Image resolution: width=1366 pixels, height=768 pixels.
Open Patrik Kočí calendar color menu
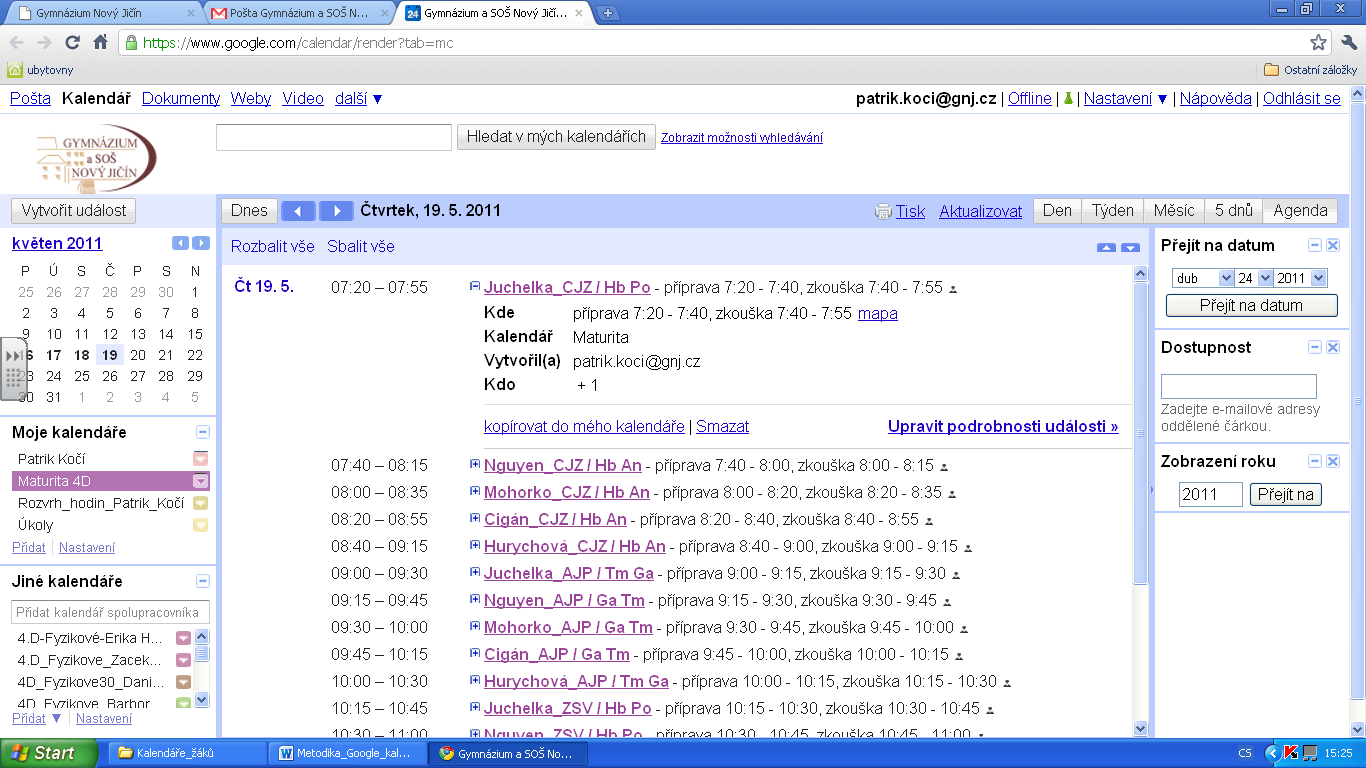(200, 459)
